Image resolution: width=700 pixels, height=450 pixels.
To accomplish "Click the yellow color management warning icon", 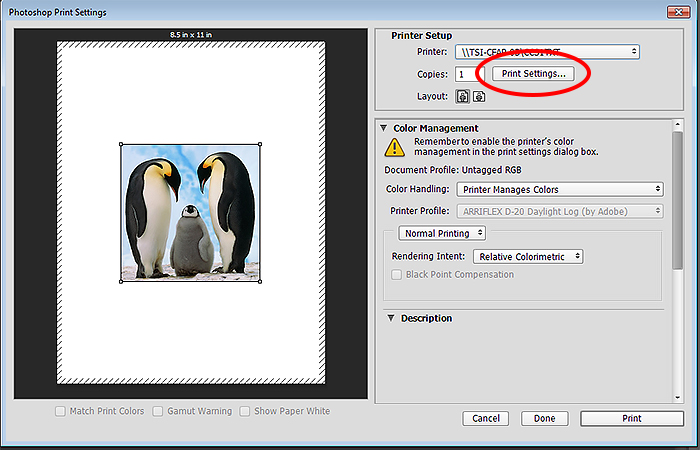I will coord(395,147).
